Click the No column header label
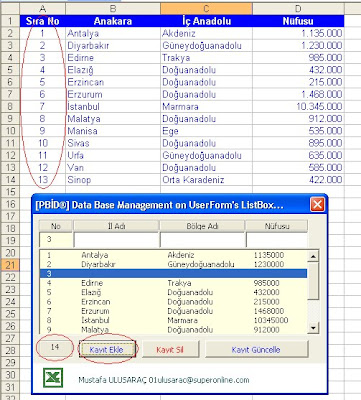 click(x=55, y=226)
